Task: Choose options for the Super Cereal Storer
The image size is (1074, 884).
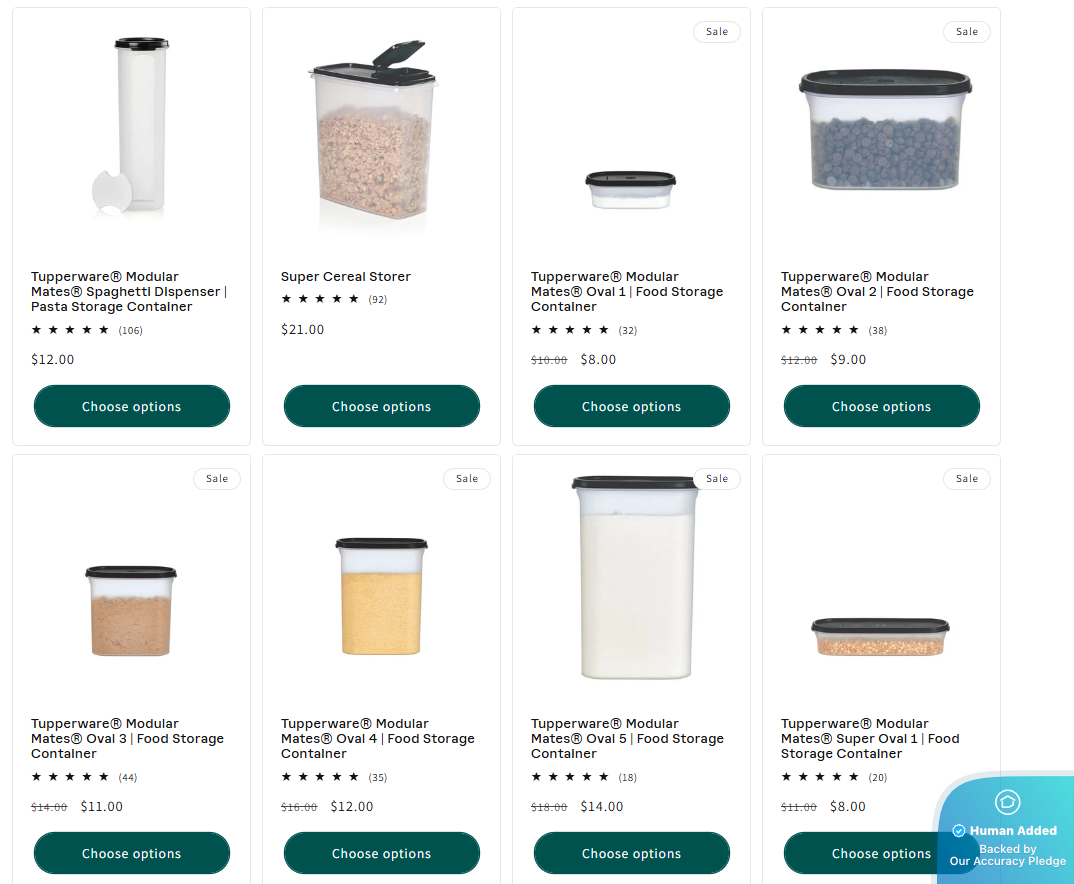Action: click(381, 407)
